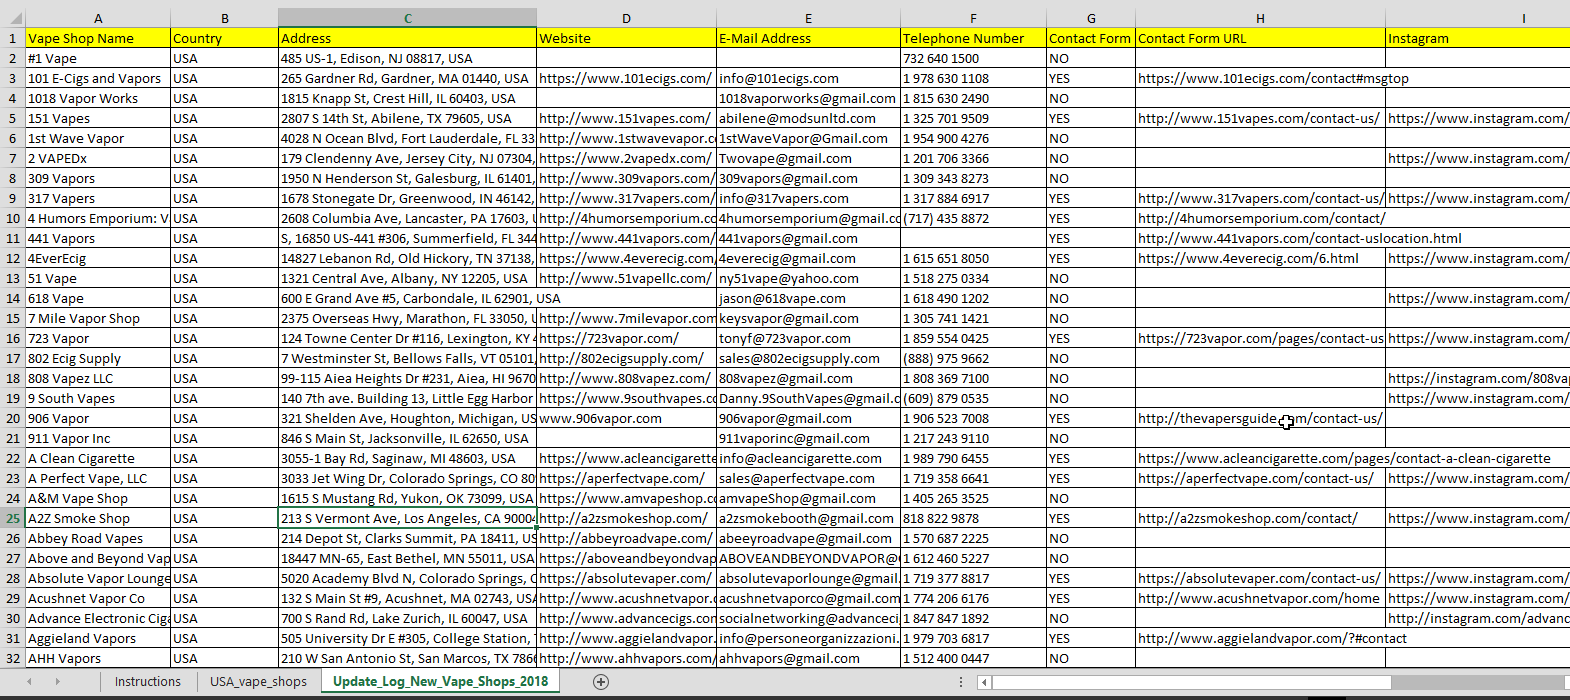
Task: Select column C header
Action: 407,18
